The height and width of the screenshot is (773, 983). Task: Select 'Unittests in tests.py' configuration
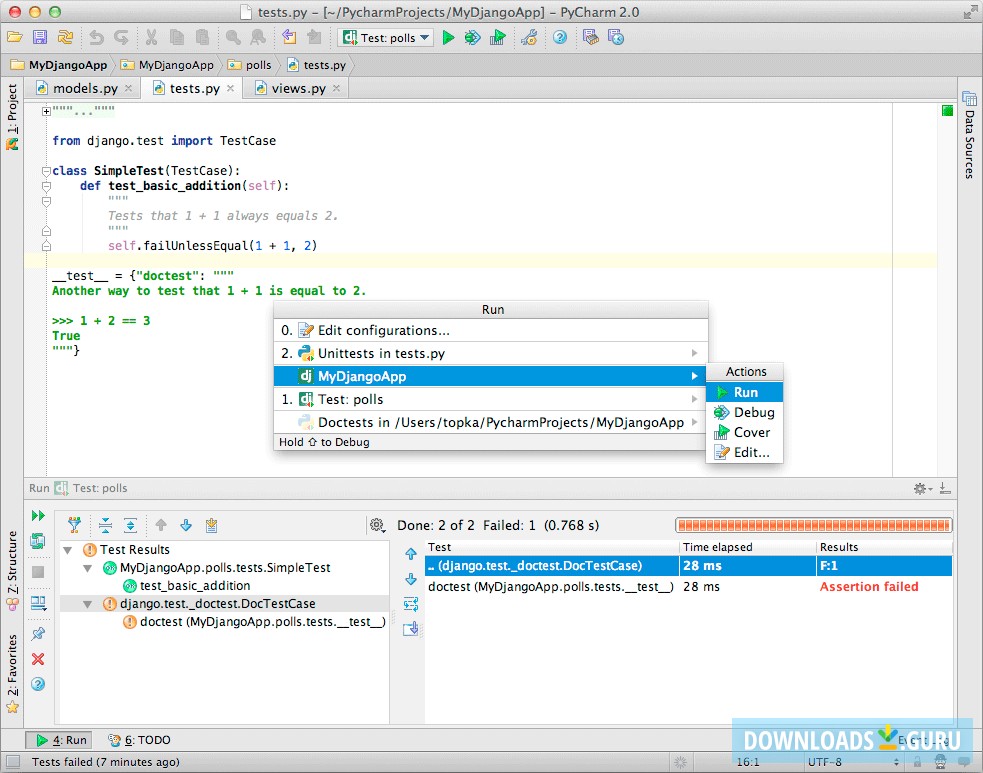point(491,354)
